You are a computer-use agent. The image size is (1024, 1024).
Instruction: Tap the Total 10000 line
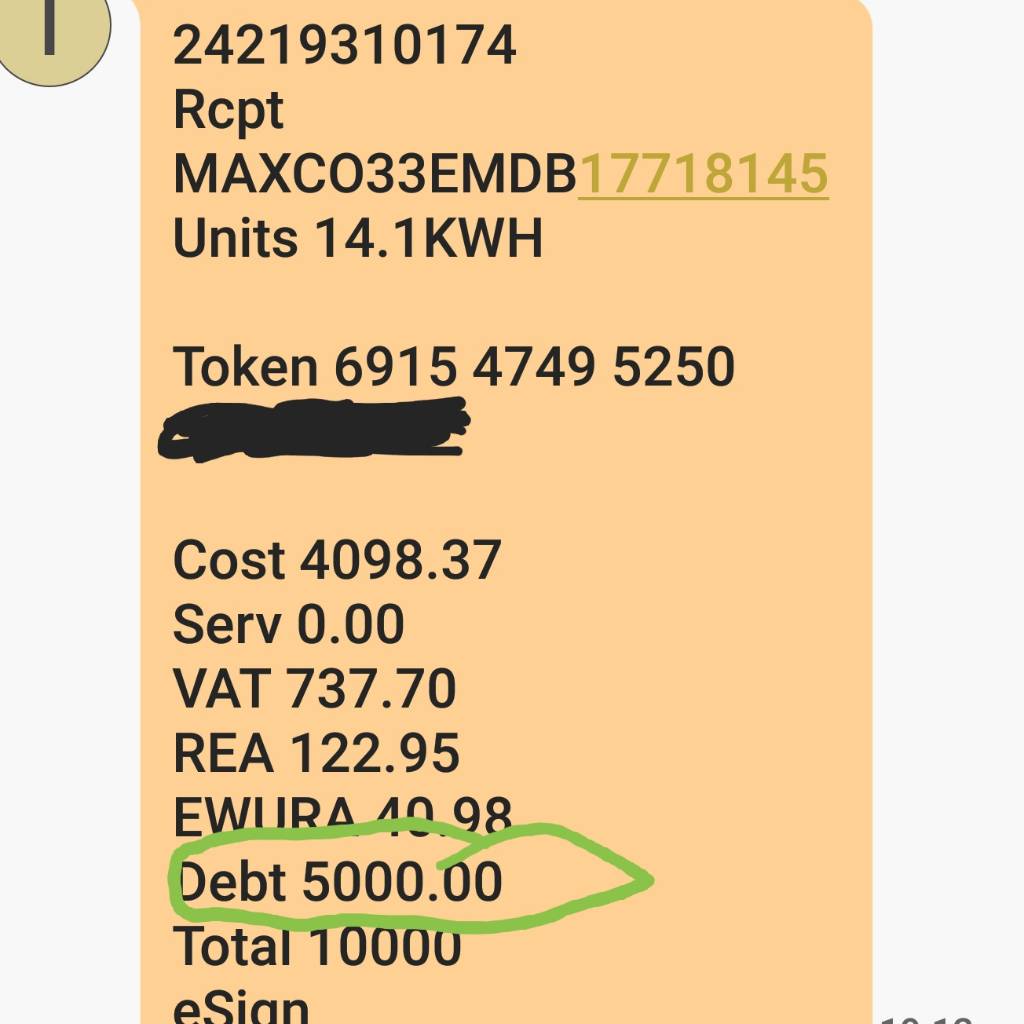(x=317, y=946)
